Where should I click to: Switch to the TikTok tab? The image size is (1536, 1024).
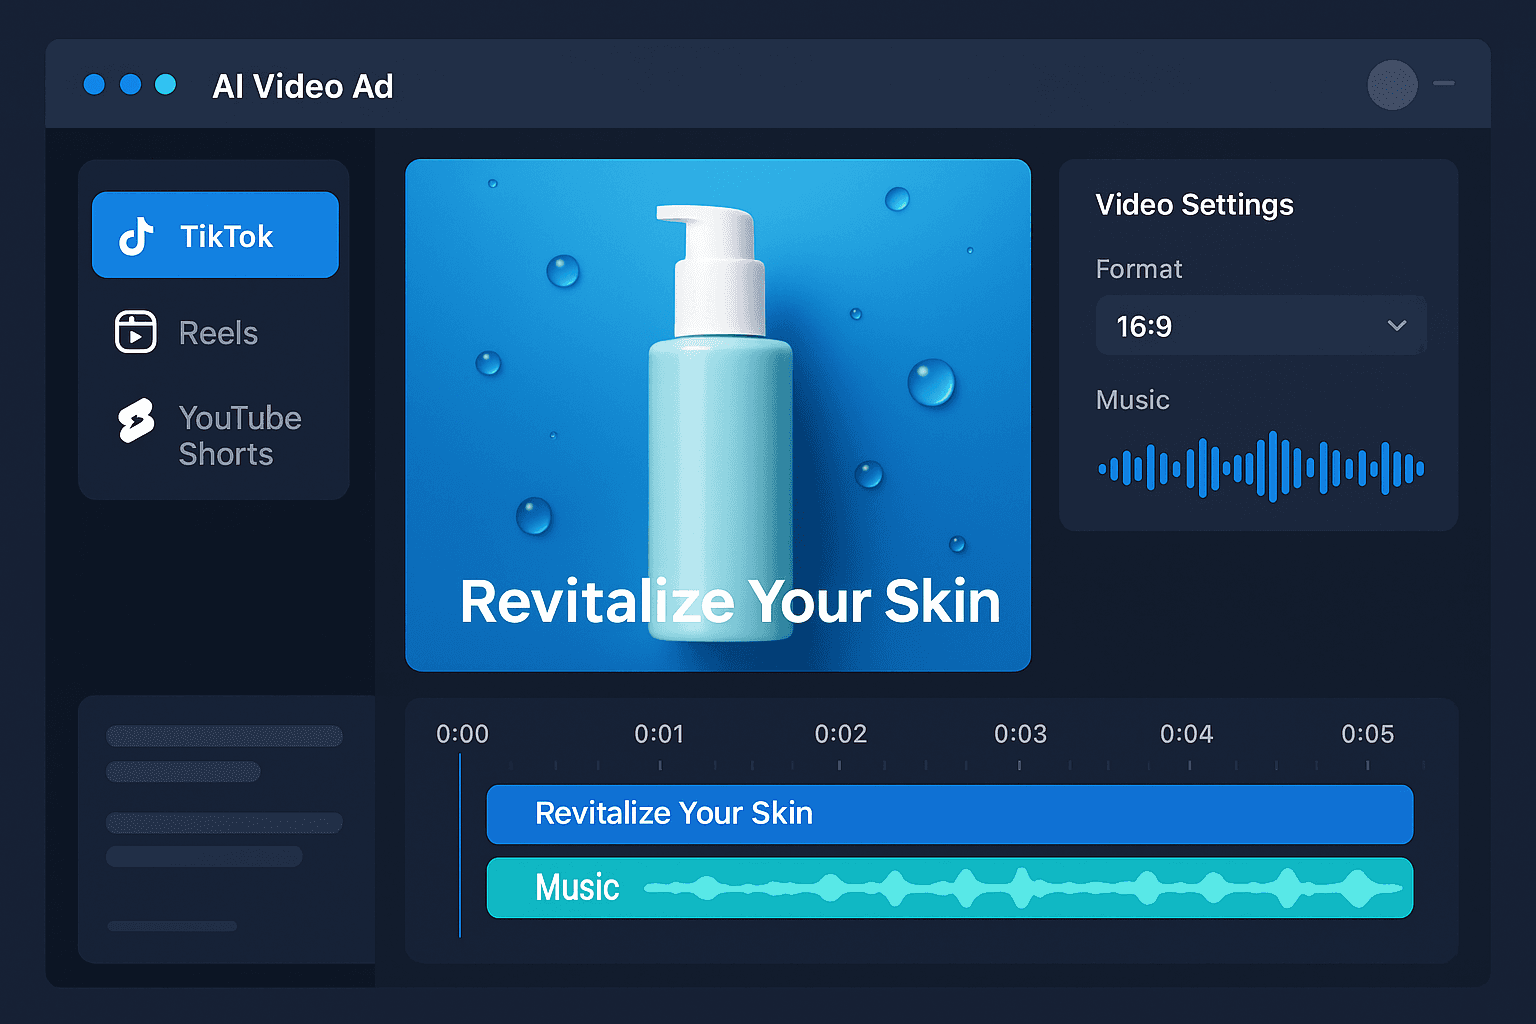tap(215, 234)
